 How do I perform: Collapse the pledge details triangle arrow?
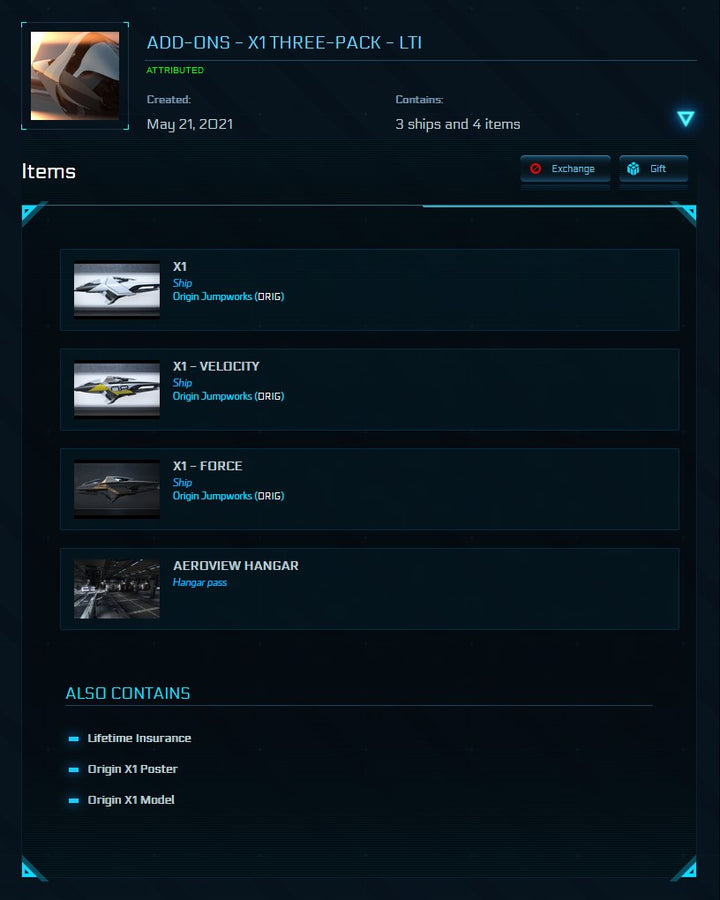tap(686, 119)
